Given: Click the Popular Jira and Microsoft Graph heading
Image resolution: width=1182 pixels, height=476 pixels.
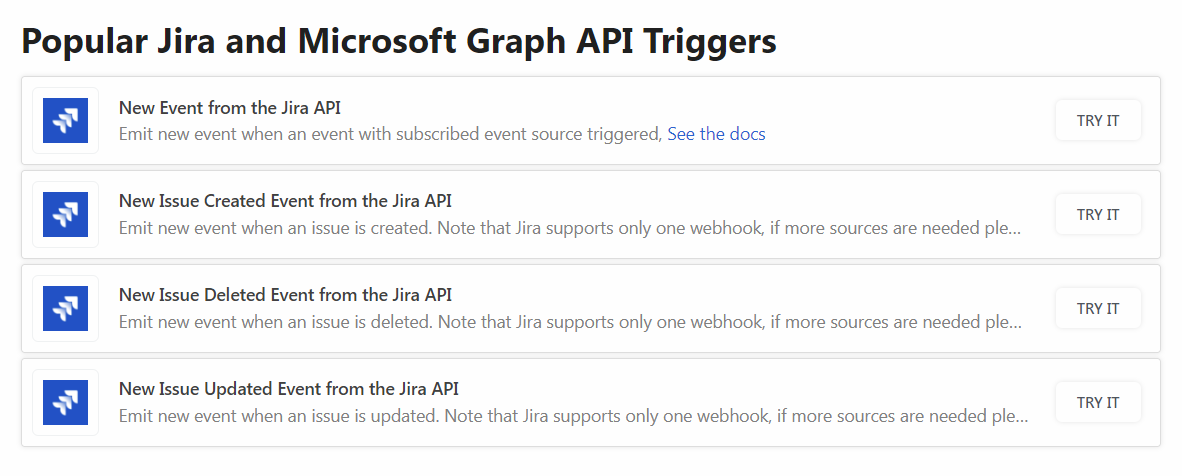Looking at the screenshot, I should coord(399,41).
